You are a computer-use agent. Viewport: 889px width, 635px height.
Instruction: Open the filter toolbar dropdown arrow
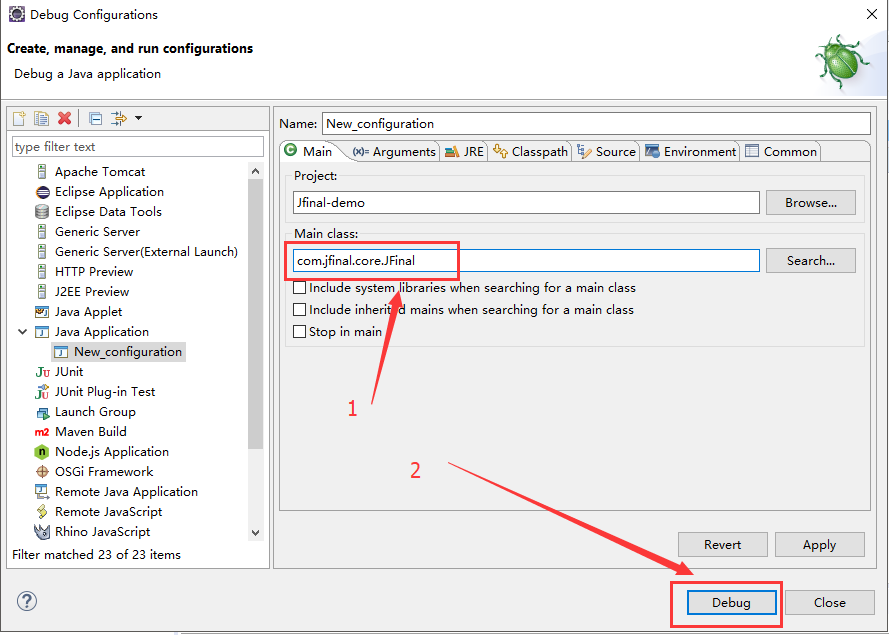(138, 118)
